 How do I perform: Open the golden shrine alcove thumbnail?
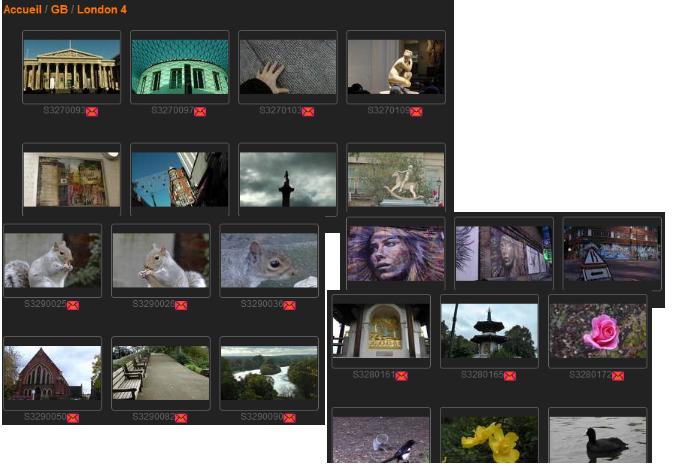click(381, 331)
